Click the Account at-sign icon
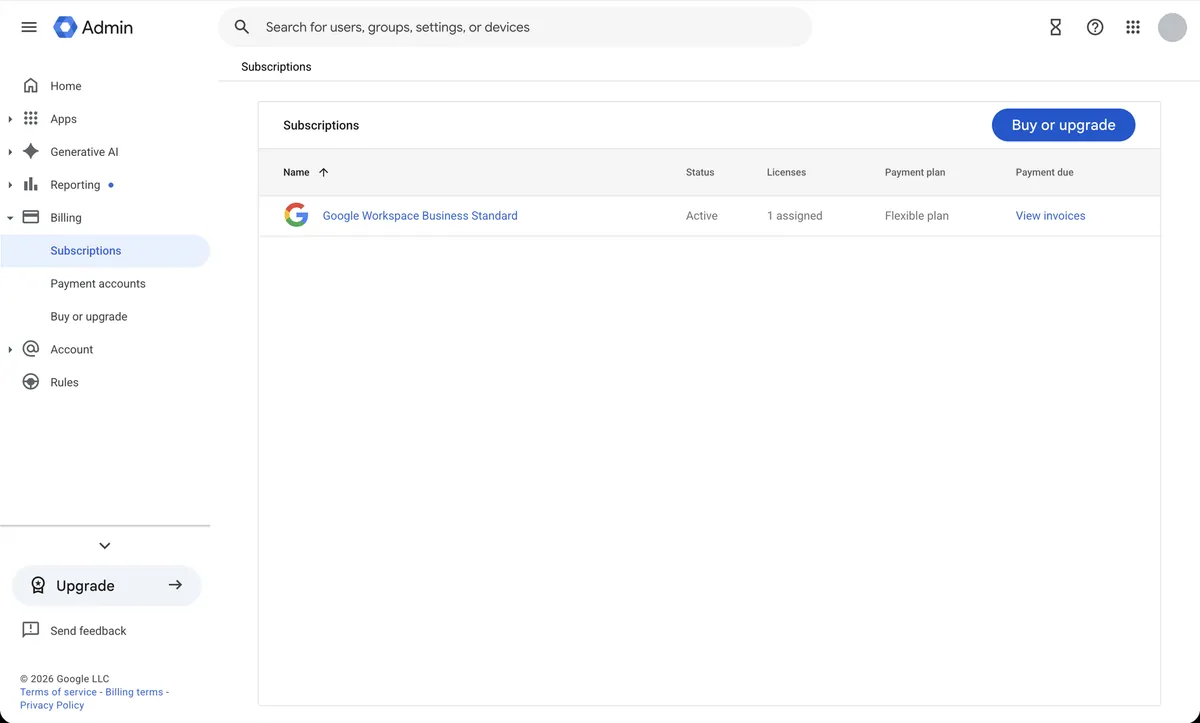 coord(31,349)
